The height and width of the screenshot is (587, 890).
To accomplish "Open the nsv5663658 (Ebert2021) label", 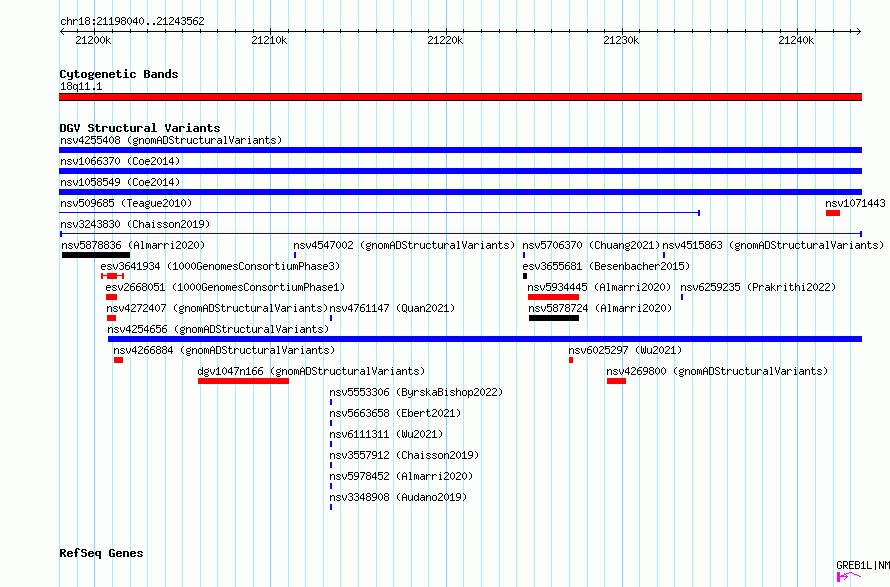I will pos(395,413).
